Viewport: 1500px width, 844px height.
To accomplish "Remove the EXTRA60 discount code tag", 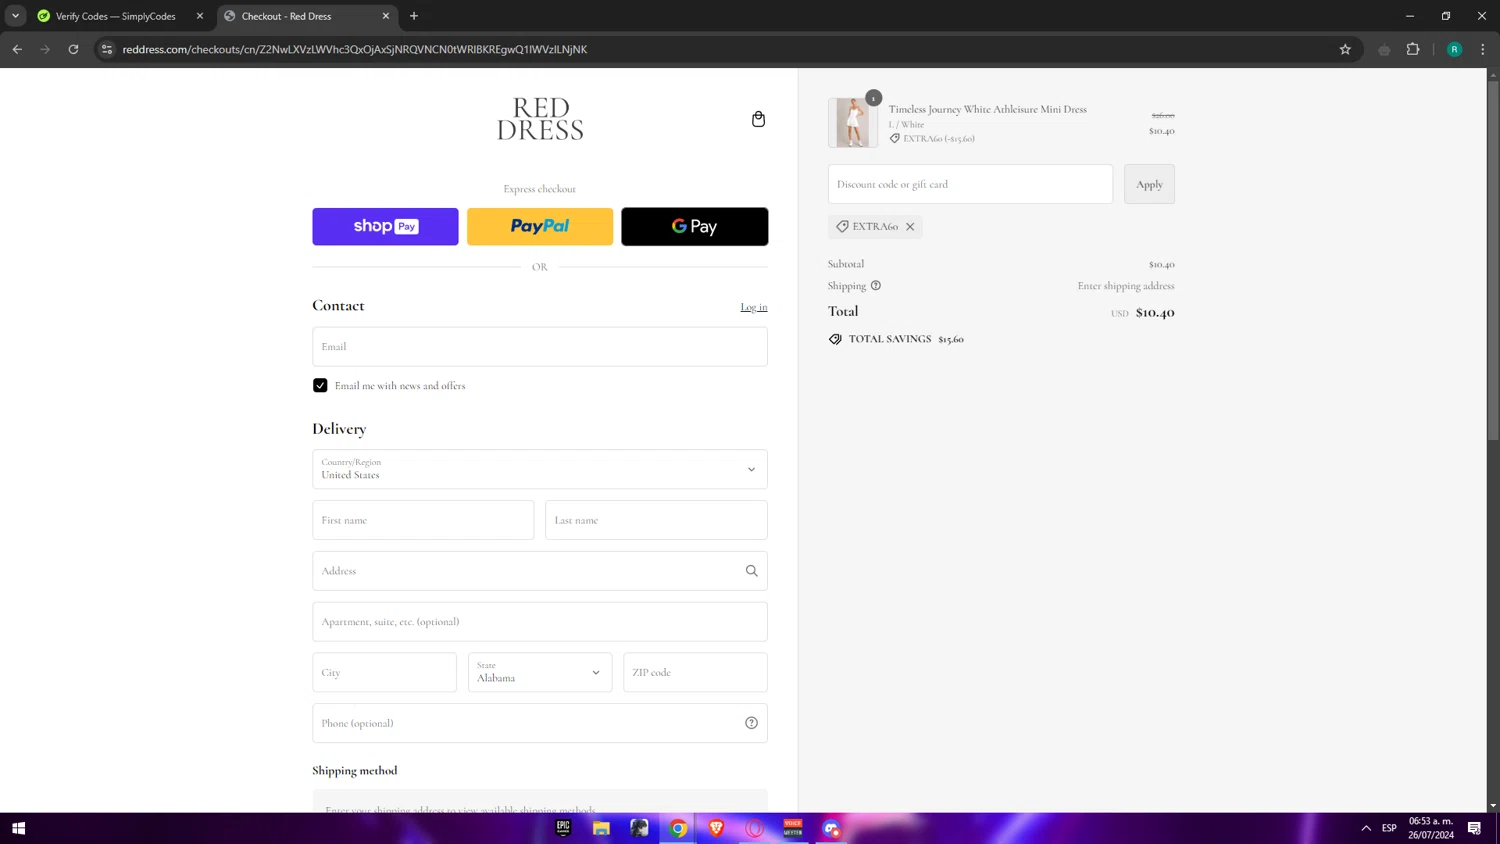I will click(910, 227).
